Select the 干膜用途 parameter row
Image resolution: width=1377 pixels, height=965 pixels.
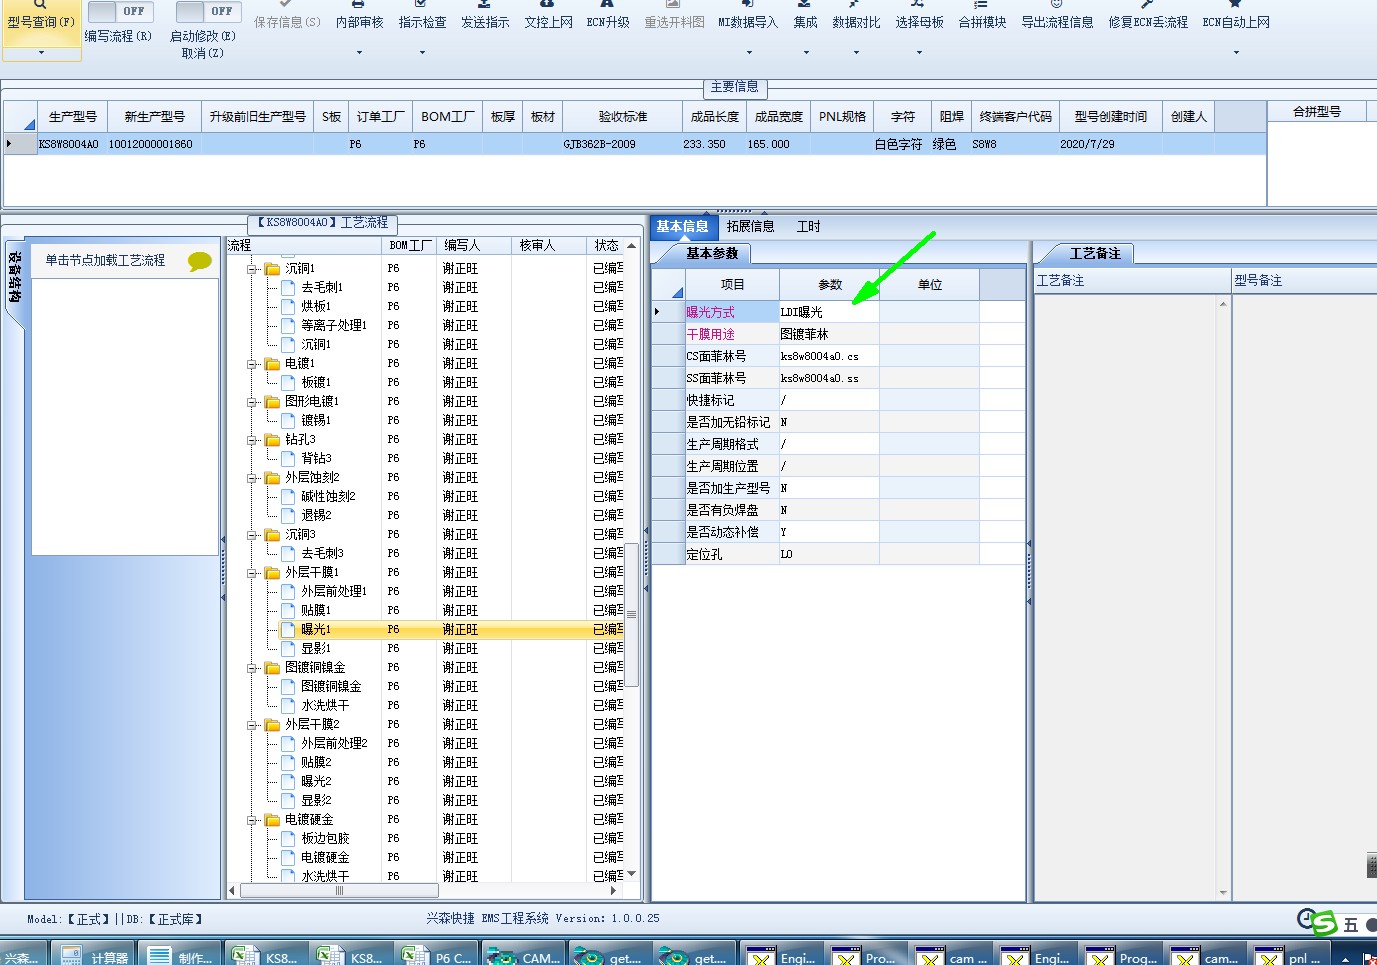pyautogui.click(x=838, y=334)
